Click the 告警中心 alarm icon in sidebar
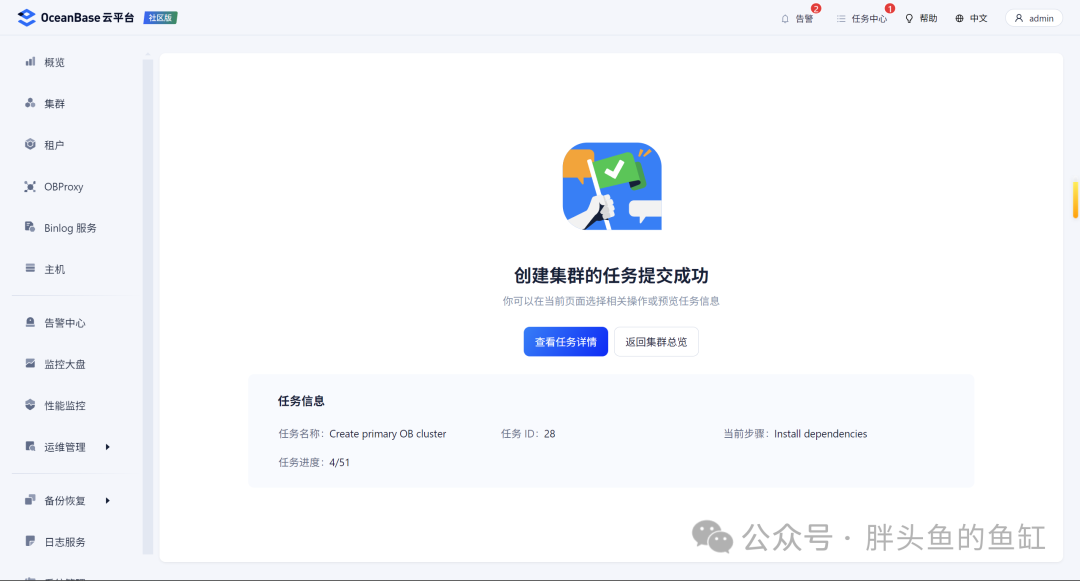Image resolution: width=1080 pixels, height=581 pixels. click(x=30, y=322)
